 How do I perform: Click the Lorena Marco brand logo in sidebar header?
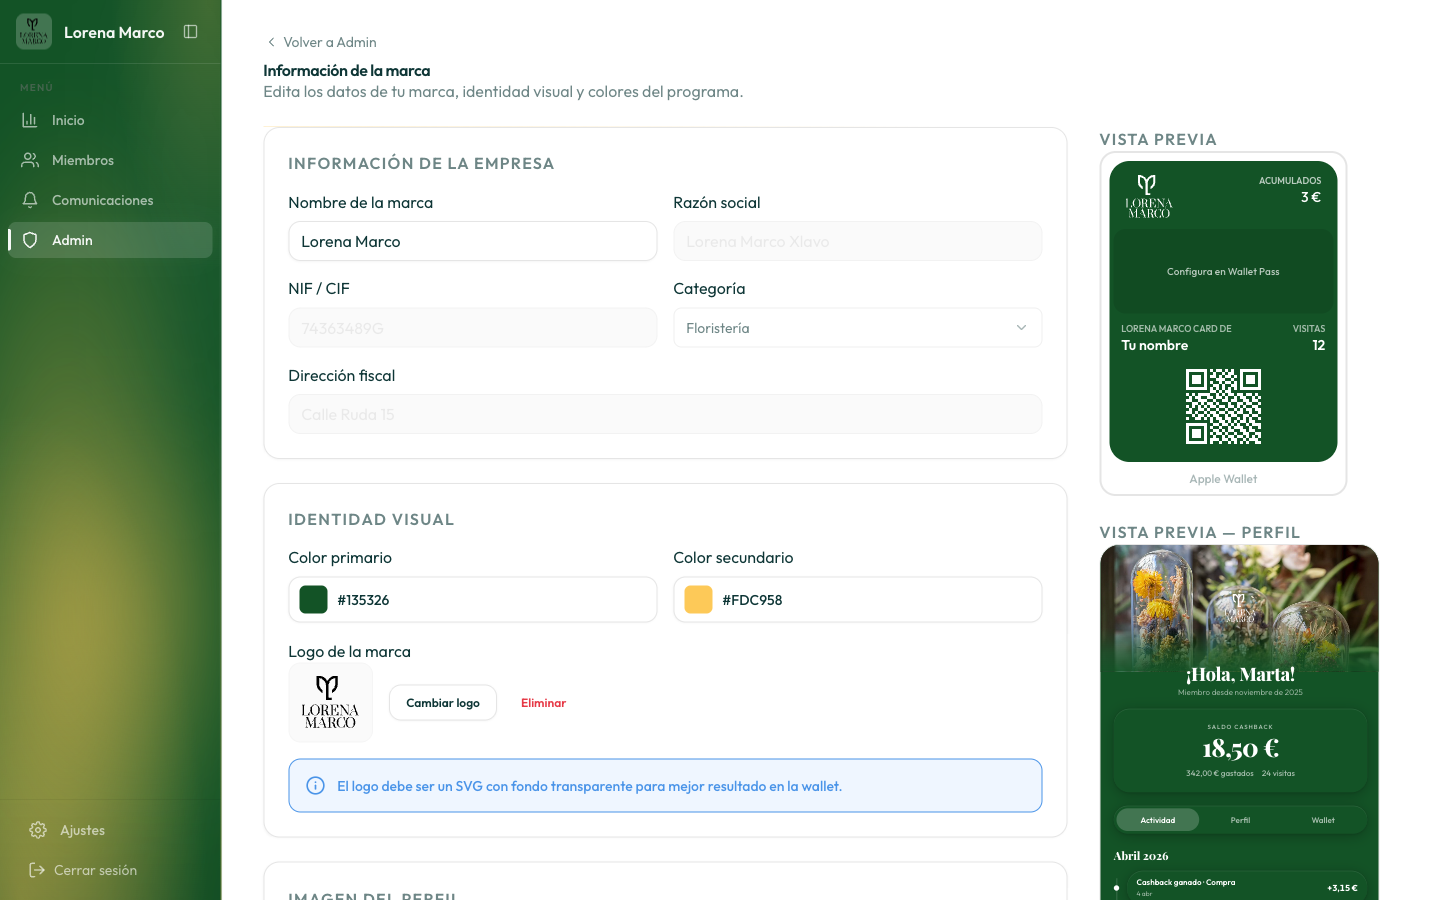[34, 32]
